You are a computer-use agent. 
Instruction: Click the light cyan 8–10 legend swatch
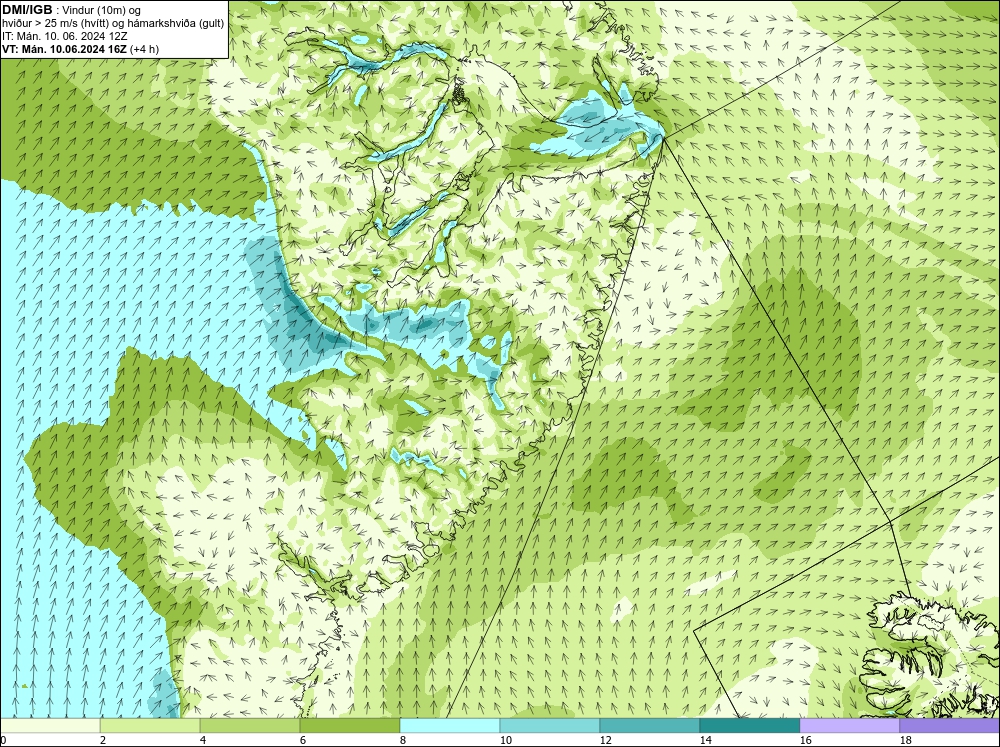click(450, 726)
